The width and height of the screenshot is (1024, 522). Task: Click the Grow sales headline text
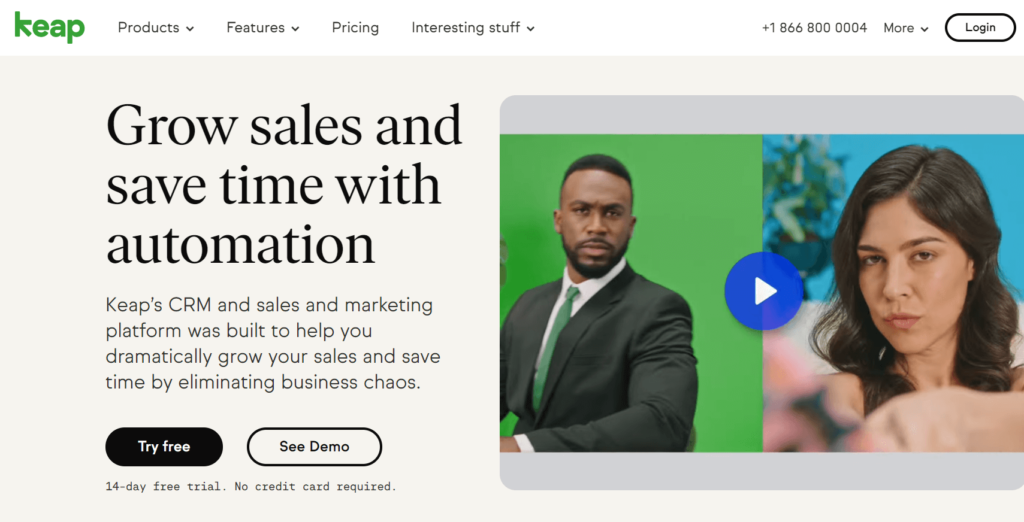pos(284,185)
